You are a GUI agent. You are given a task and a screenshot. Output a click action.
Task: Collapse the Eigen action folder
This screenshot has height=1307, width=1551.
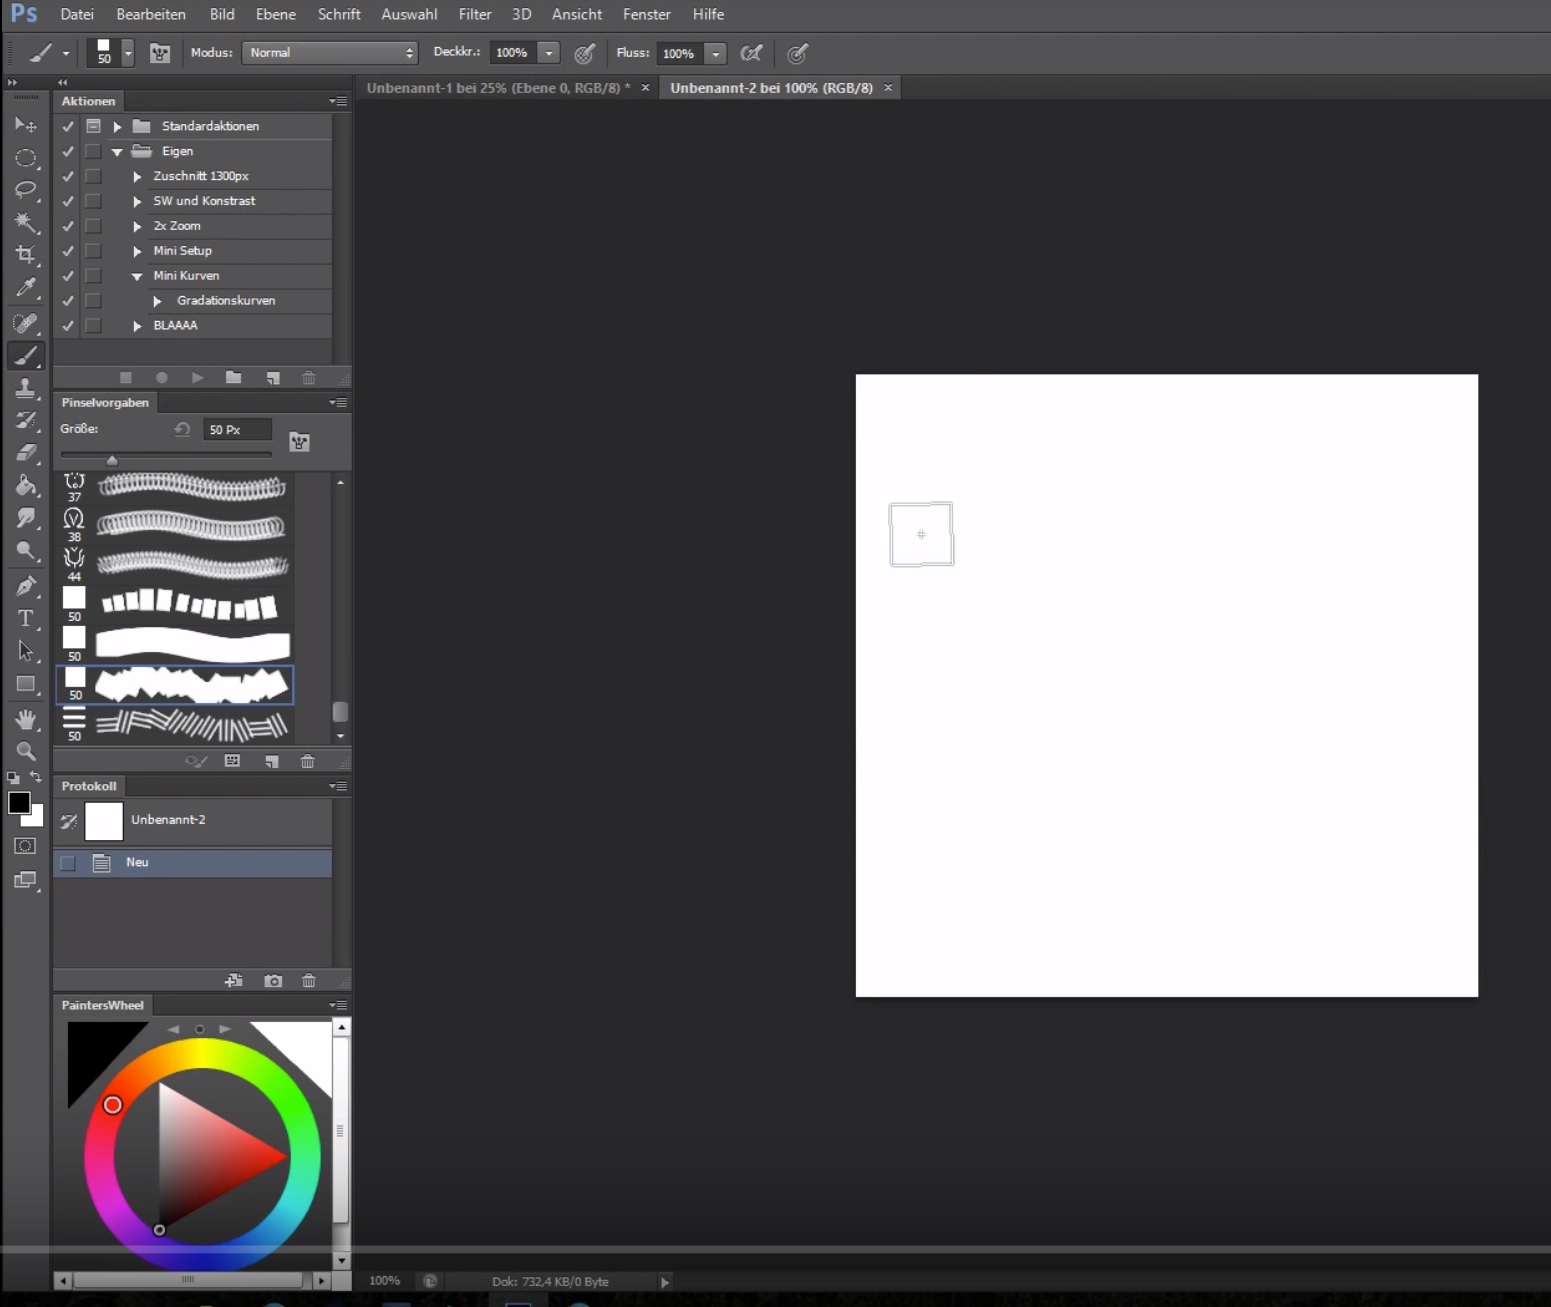point(117,152)
